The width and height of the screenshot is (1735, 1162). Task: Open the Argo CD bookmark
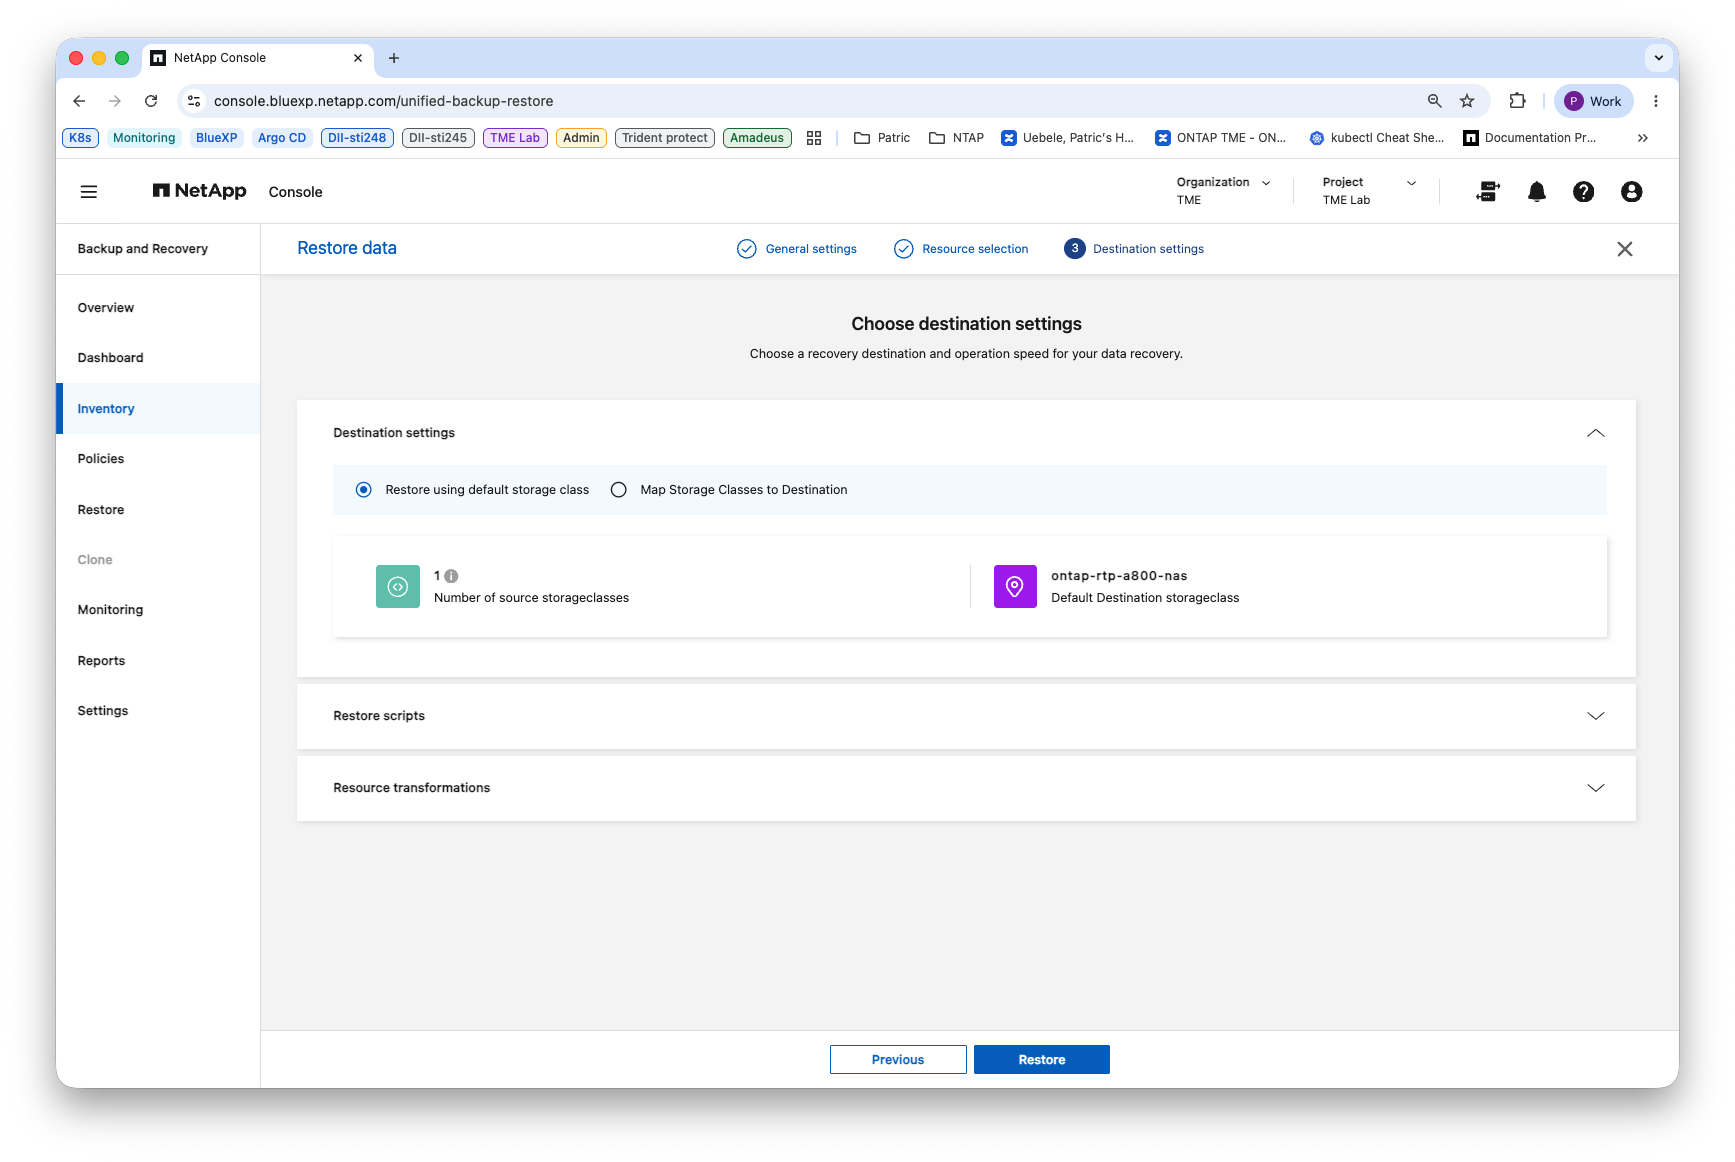click(282, 138)
